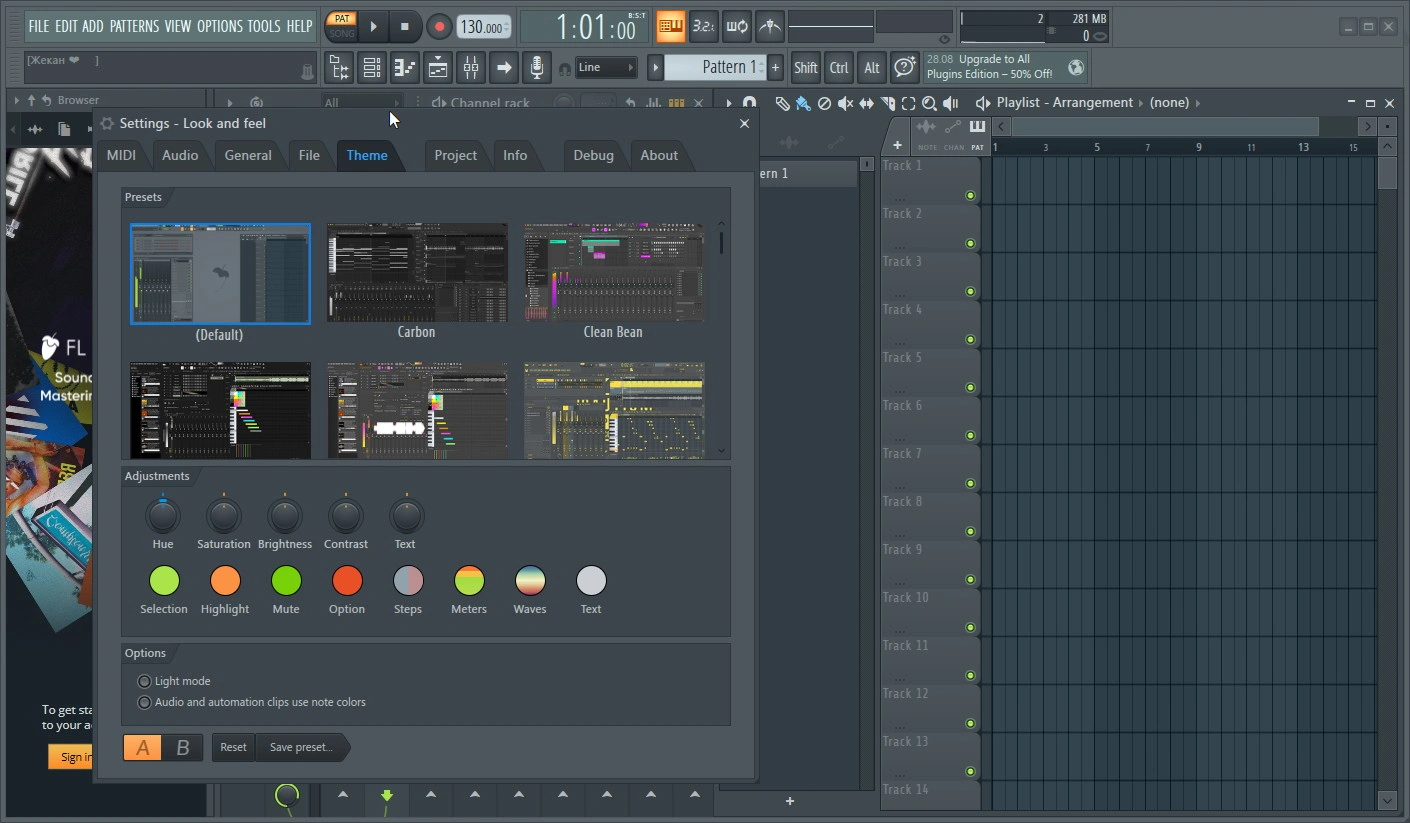Start playback with the Play button
Viewport: 1410px width, 823px height.
click(373, 27)
